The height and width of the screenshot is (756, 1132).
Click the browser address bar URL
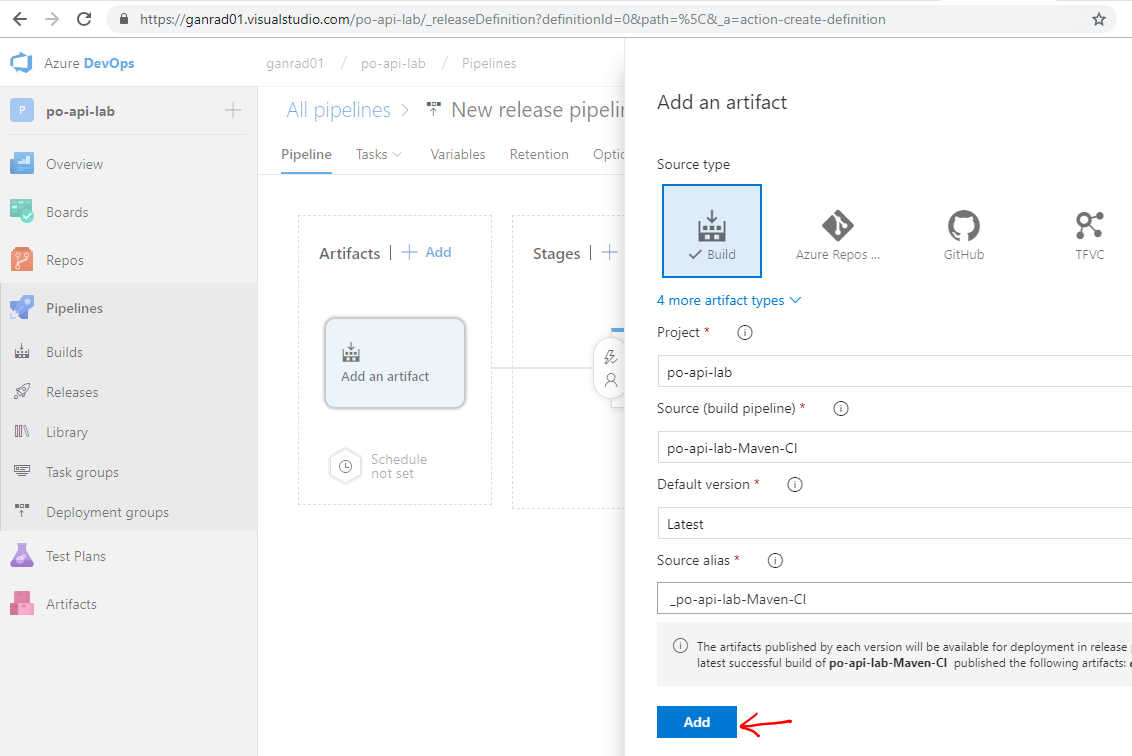coord(513,19)
